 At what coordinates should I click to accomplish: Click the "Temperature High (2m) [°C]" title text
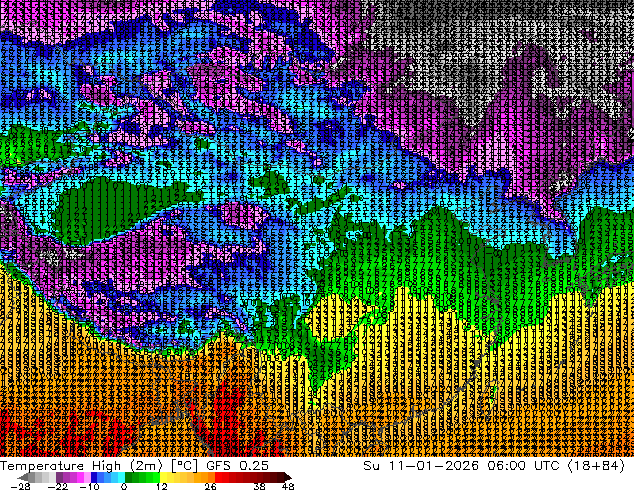(x=99, y=466)
